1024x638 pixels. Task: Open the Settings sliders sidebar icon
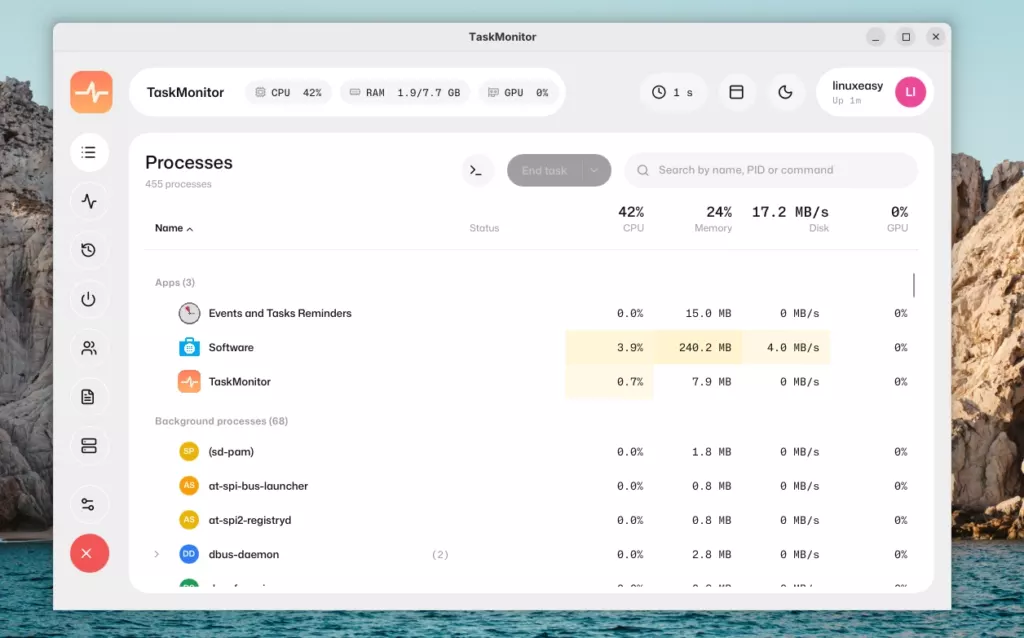[x=89, y=504]
